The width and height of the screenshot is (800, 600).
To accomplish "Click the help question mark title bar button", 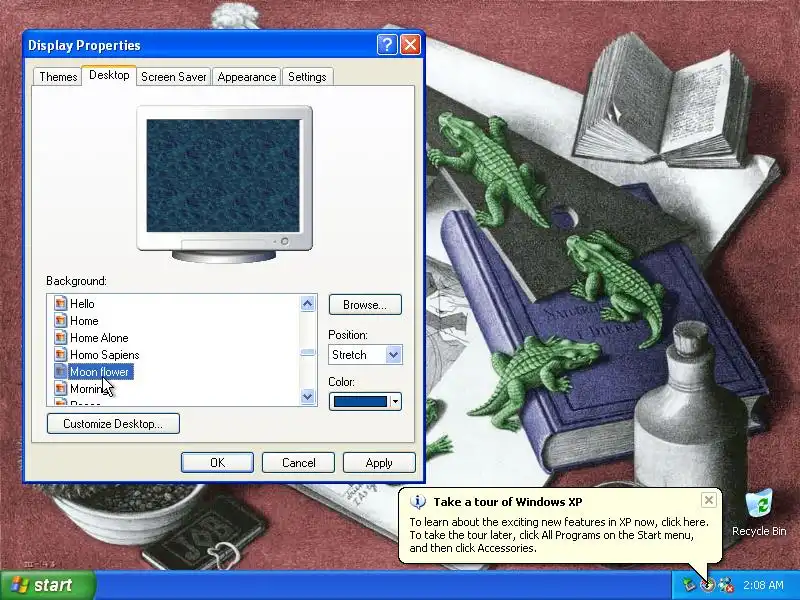I will (x=387, y=45).
